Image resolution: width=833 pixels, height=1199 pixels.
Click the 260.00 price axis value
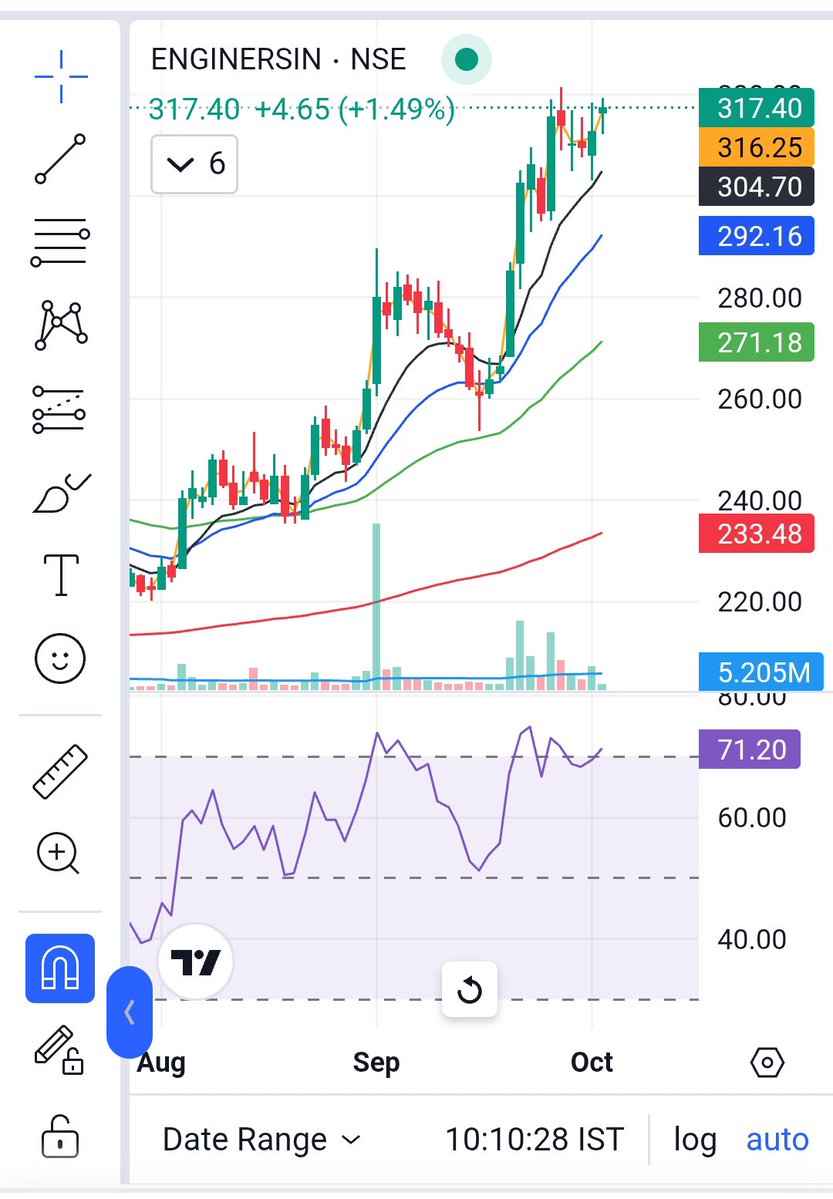point(760,398)
